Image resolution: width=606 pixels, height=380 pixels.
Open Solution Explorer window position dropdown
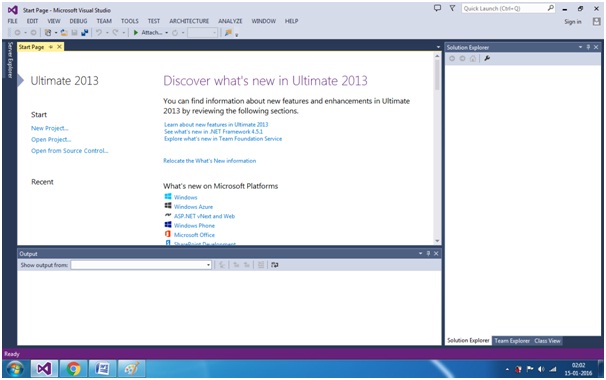coord(580,47)
